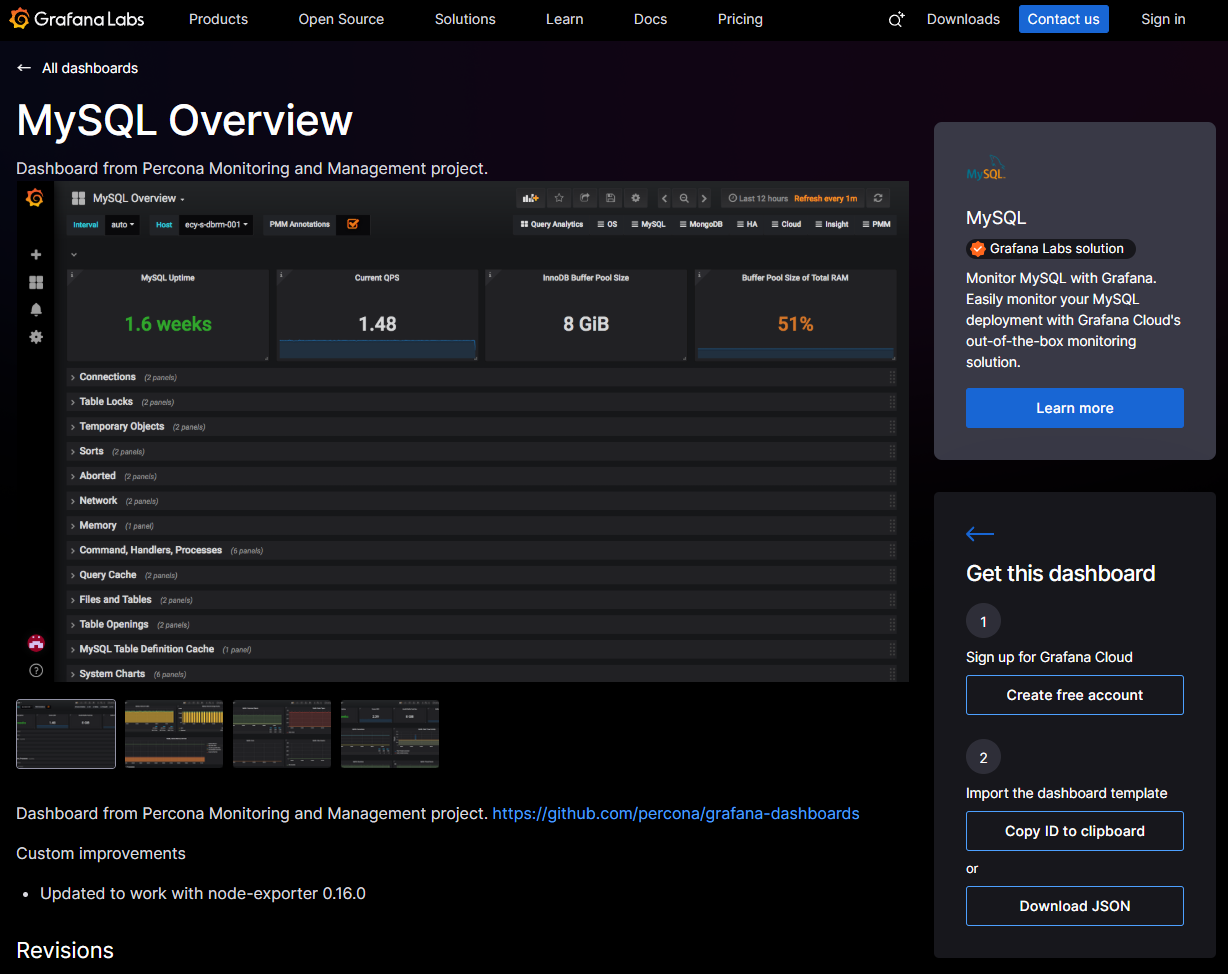Image resolution: width=1228 pixels, height=974 pixels.
Task: Click Learn more button in MySQL card
Action: (x=1075, y=408)
